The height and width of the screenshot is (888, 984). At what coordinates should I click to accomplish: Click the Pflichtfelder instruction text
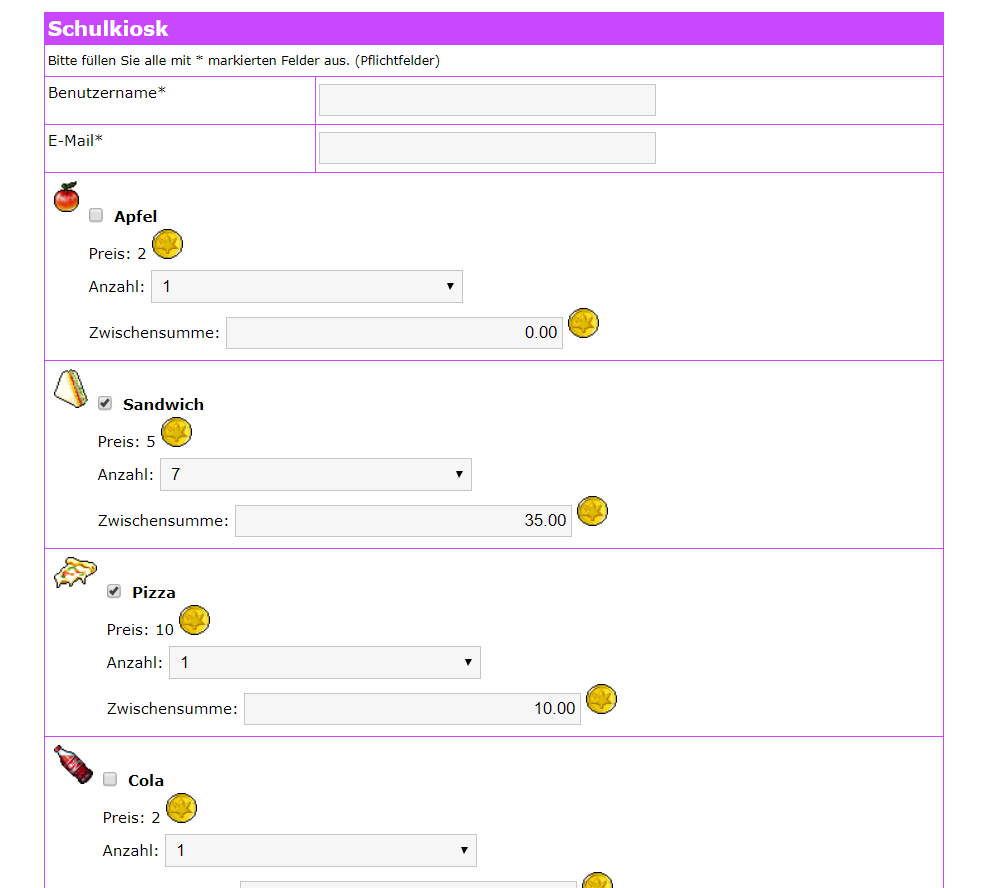(244, 61)
